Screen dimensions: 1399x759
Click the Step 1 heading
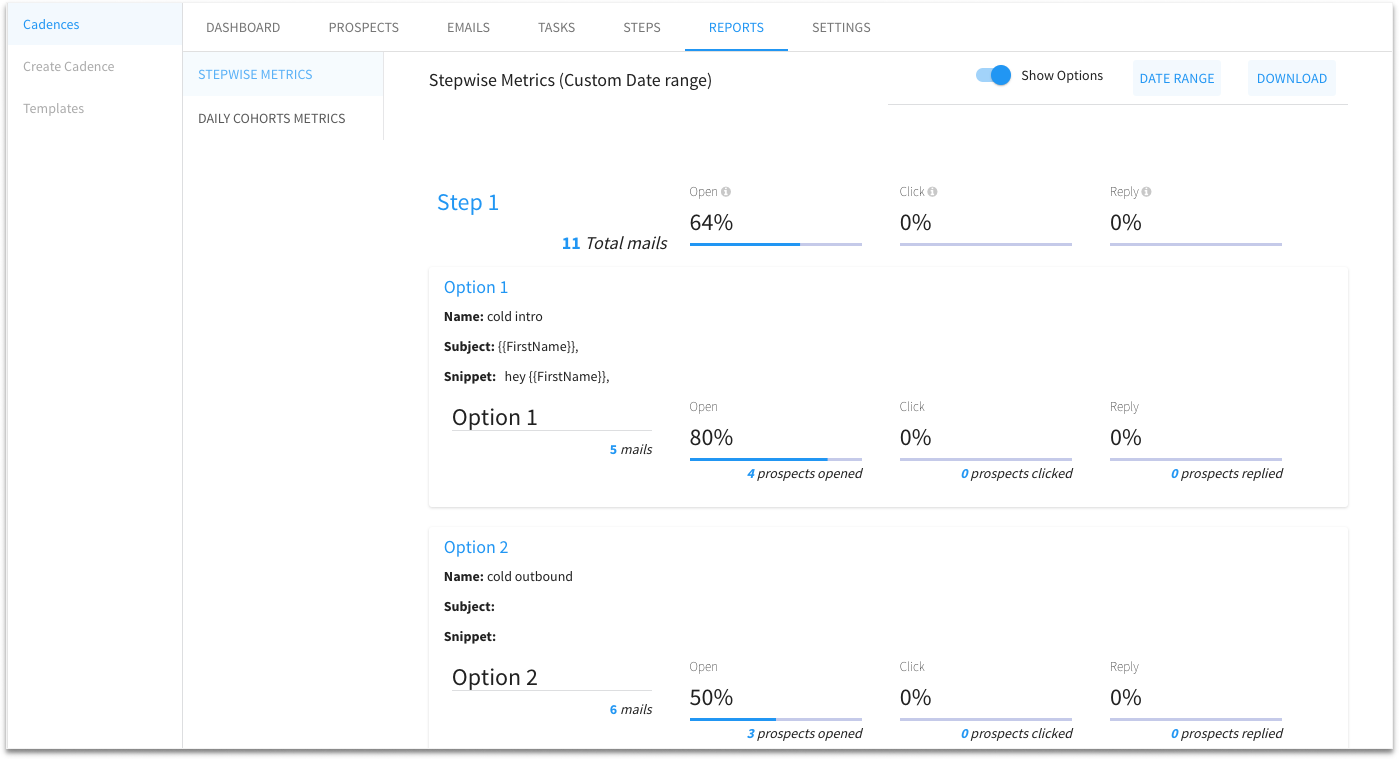pos(468,202)
